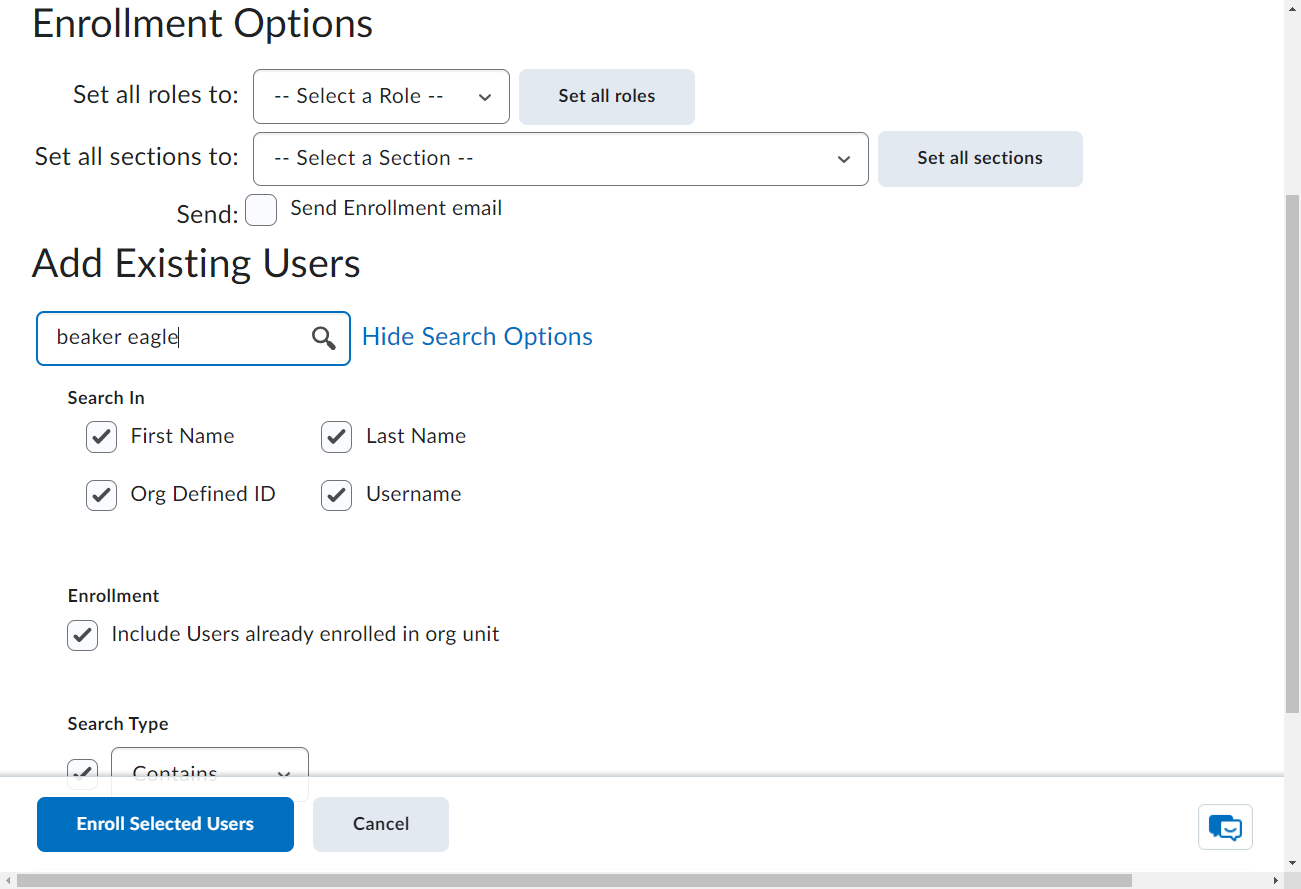Click the Set all sections to: label
The height and width of the screenshot is (889, 1301).
pyautogui.click(x=137, y=157)
